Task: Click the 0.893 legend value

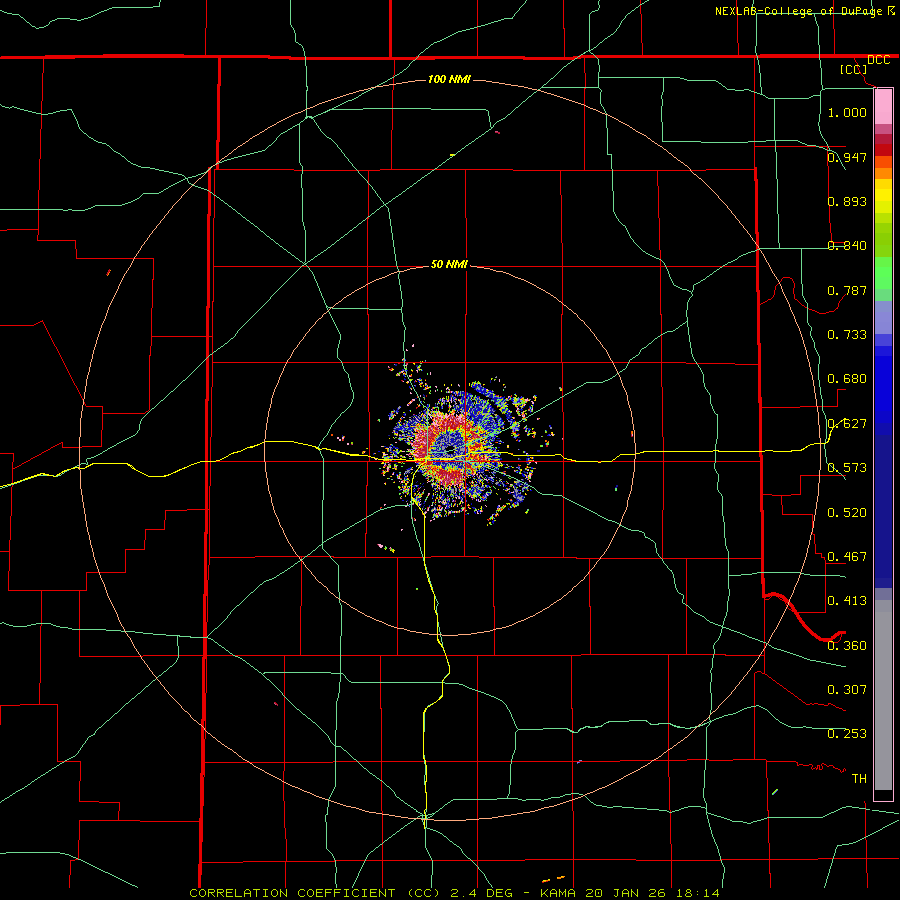Action: point(847,201)
